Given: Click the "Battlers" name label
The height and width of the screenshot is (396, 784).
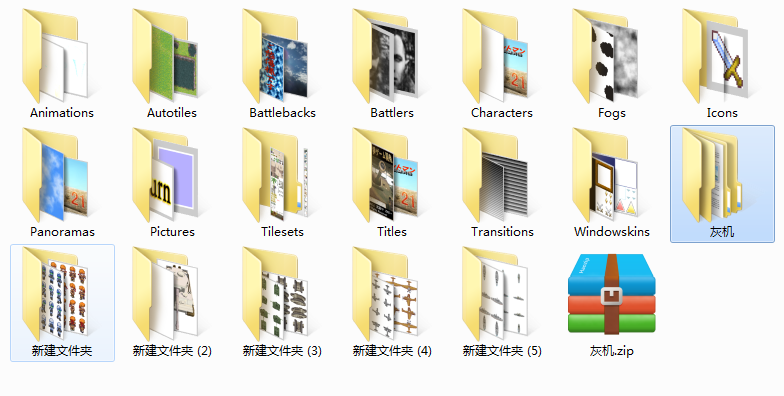Looking at the screenshot, I should click(392, 113).
